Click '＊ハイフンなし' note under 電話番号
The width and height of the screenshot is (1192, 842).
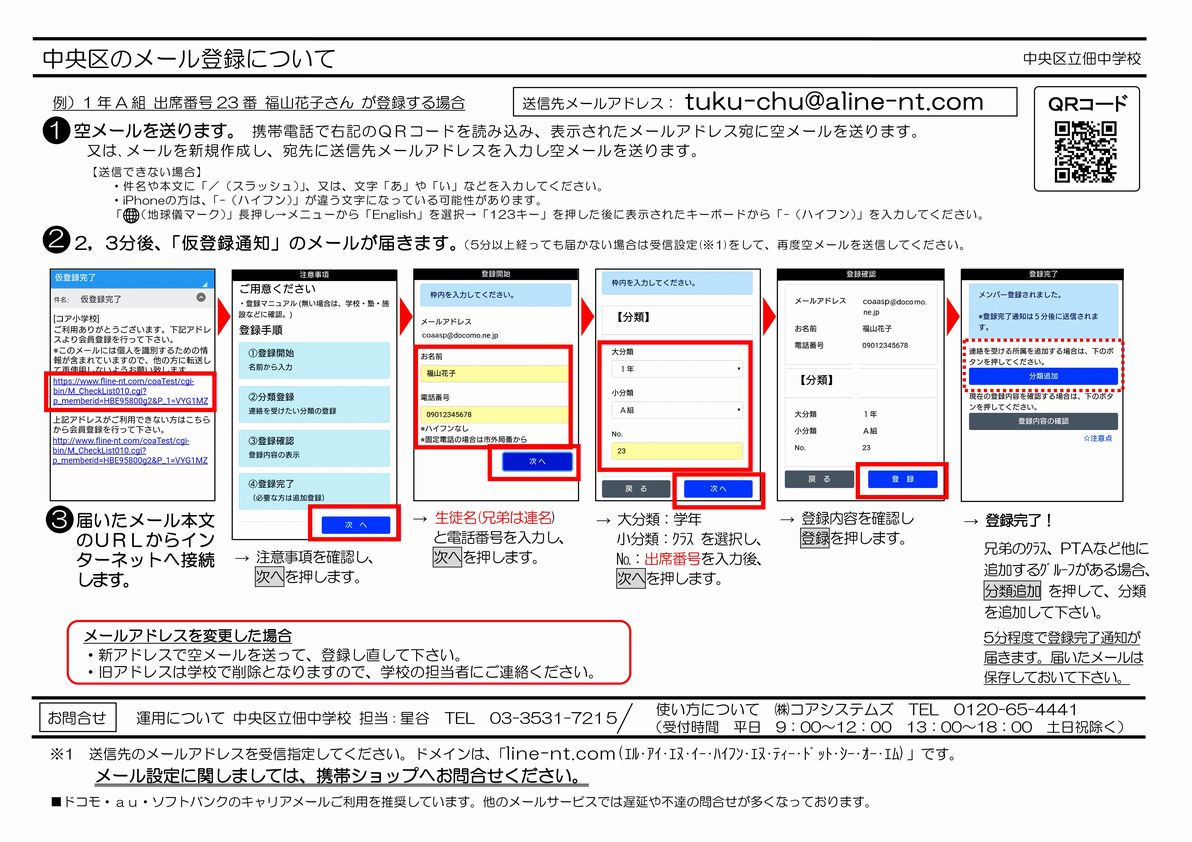(446, 429)
